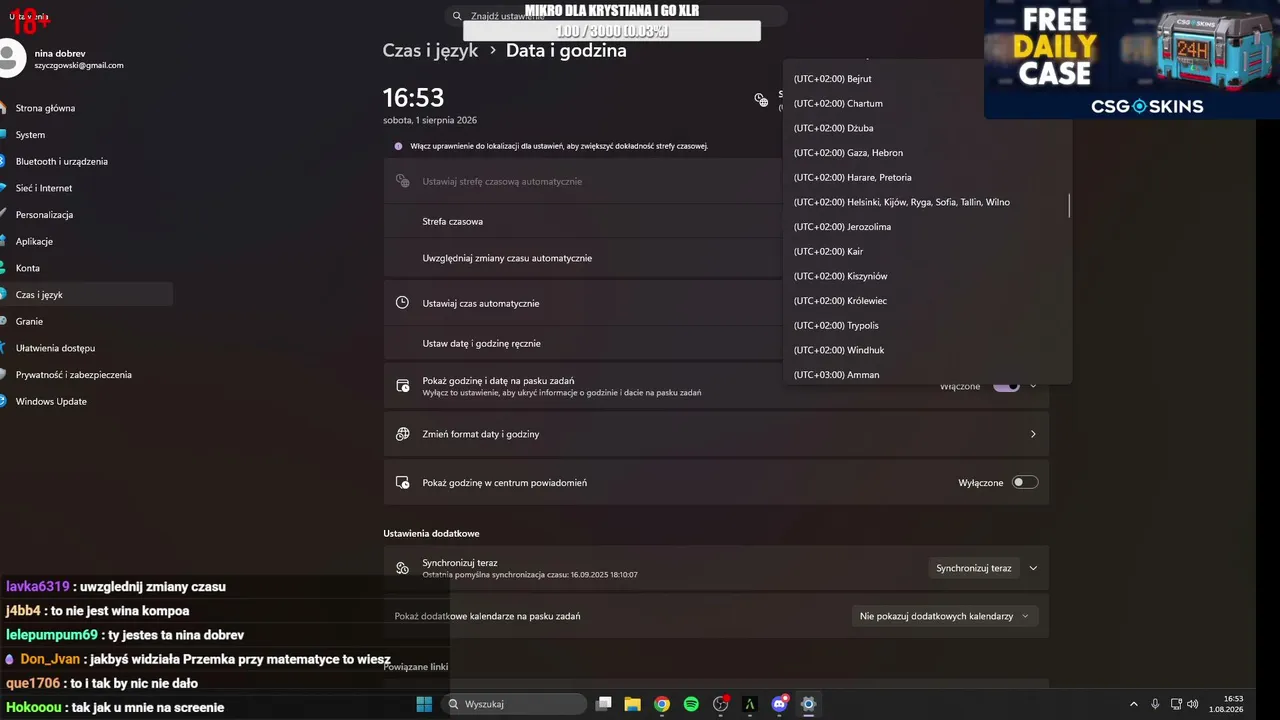Click the Synchronizuj teraz button
Screen dimensions: 1280x720
974,568
